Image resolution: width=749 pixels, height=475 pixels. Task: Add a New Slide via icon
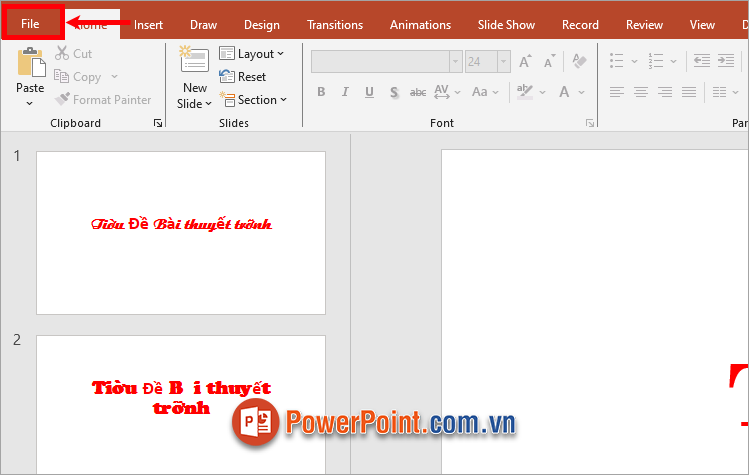click(x=194, y=59)
